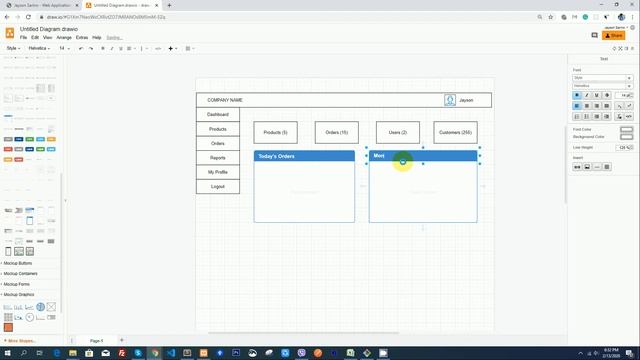This screenshot has width=640, height=360.
Task: Open the Edit menu
Action: tap(35, 38)
